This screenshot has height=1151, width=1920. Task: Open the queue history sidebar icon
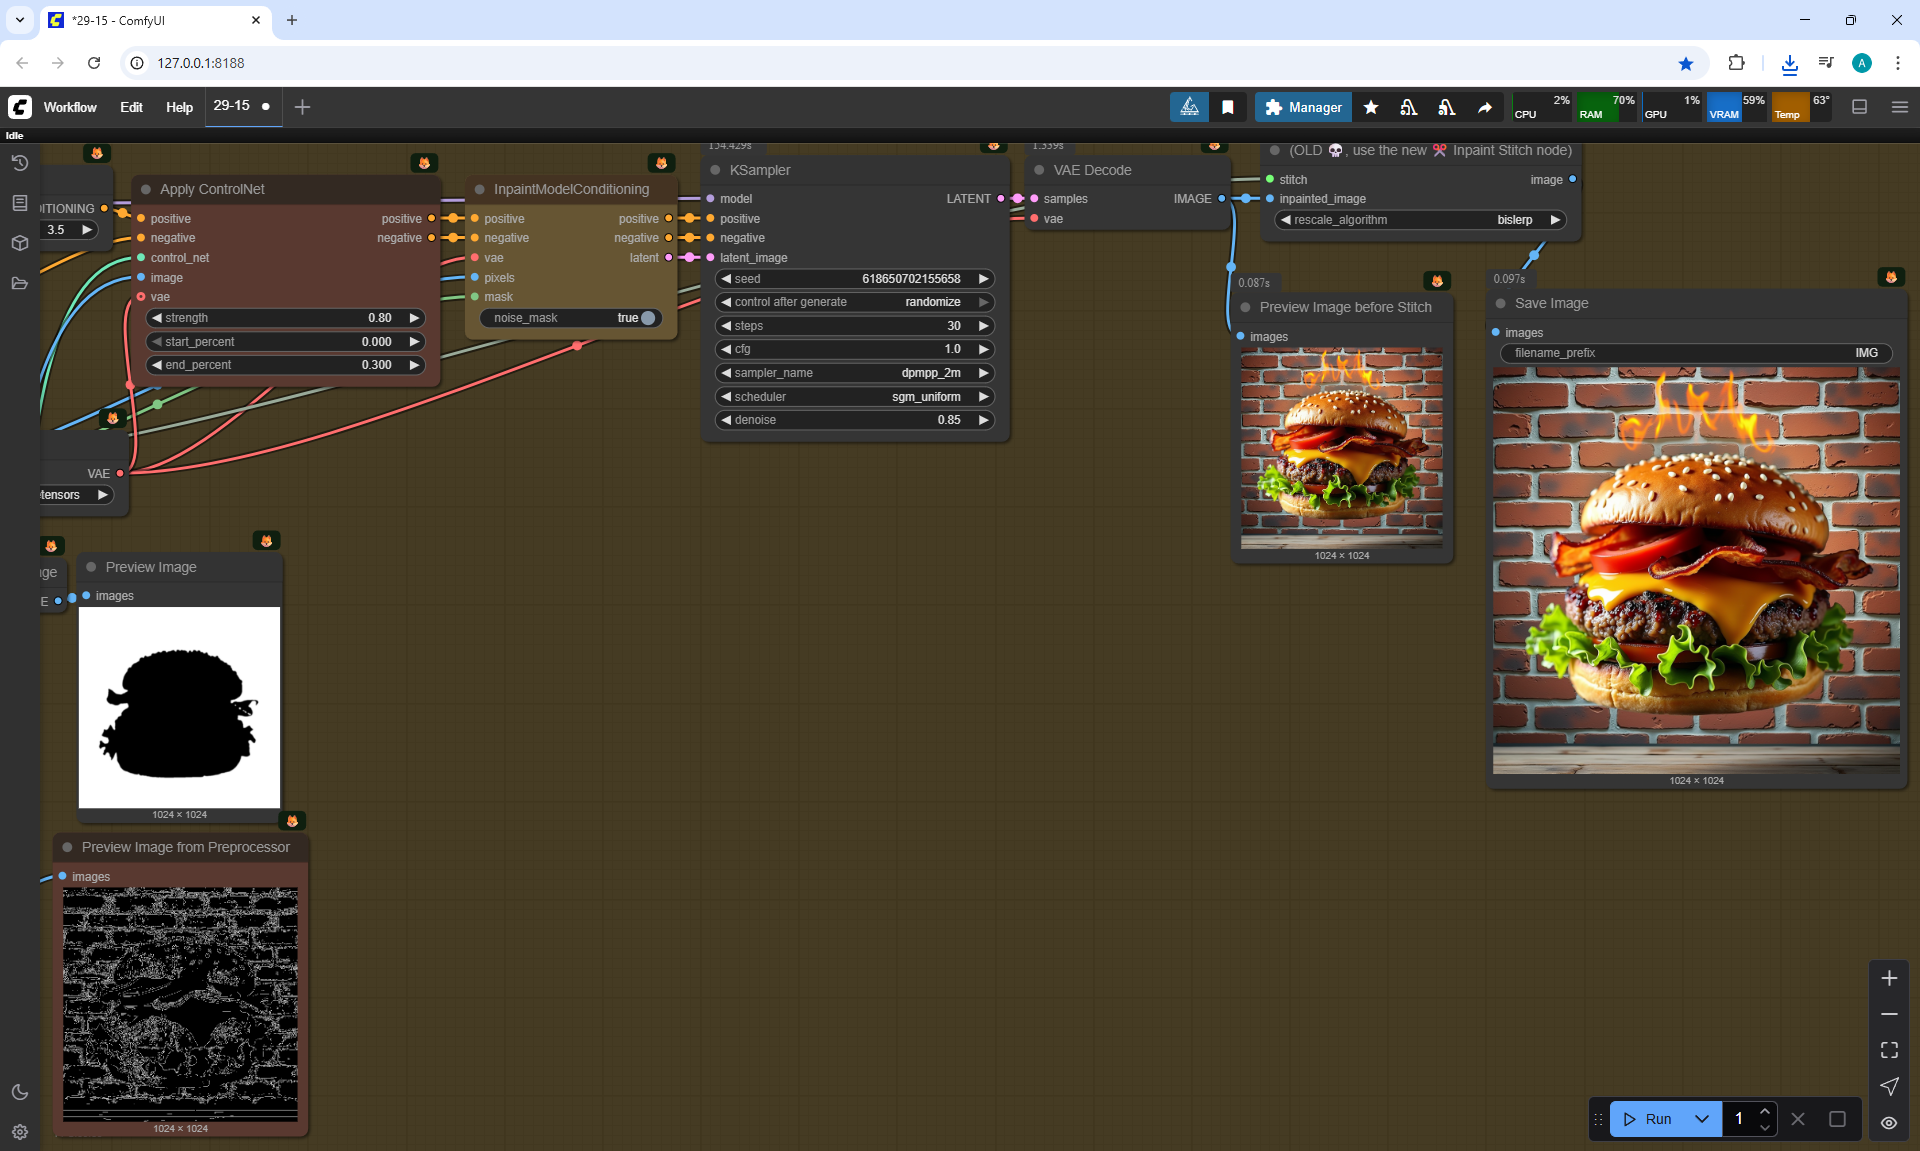[x=20, y=163]
